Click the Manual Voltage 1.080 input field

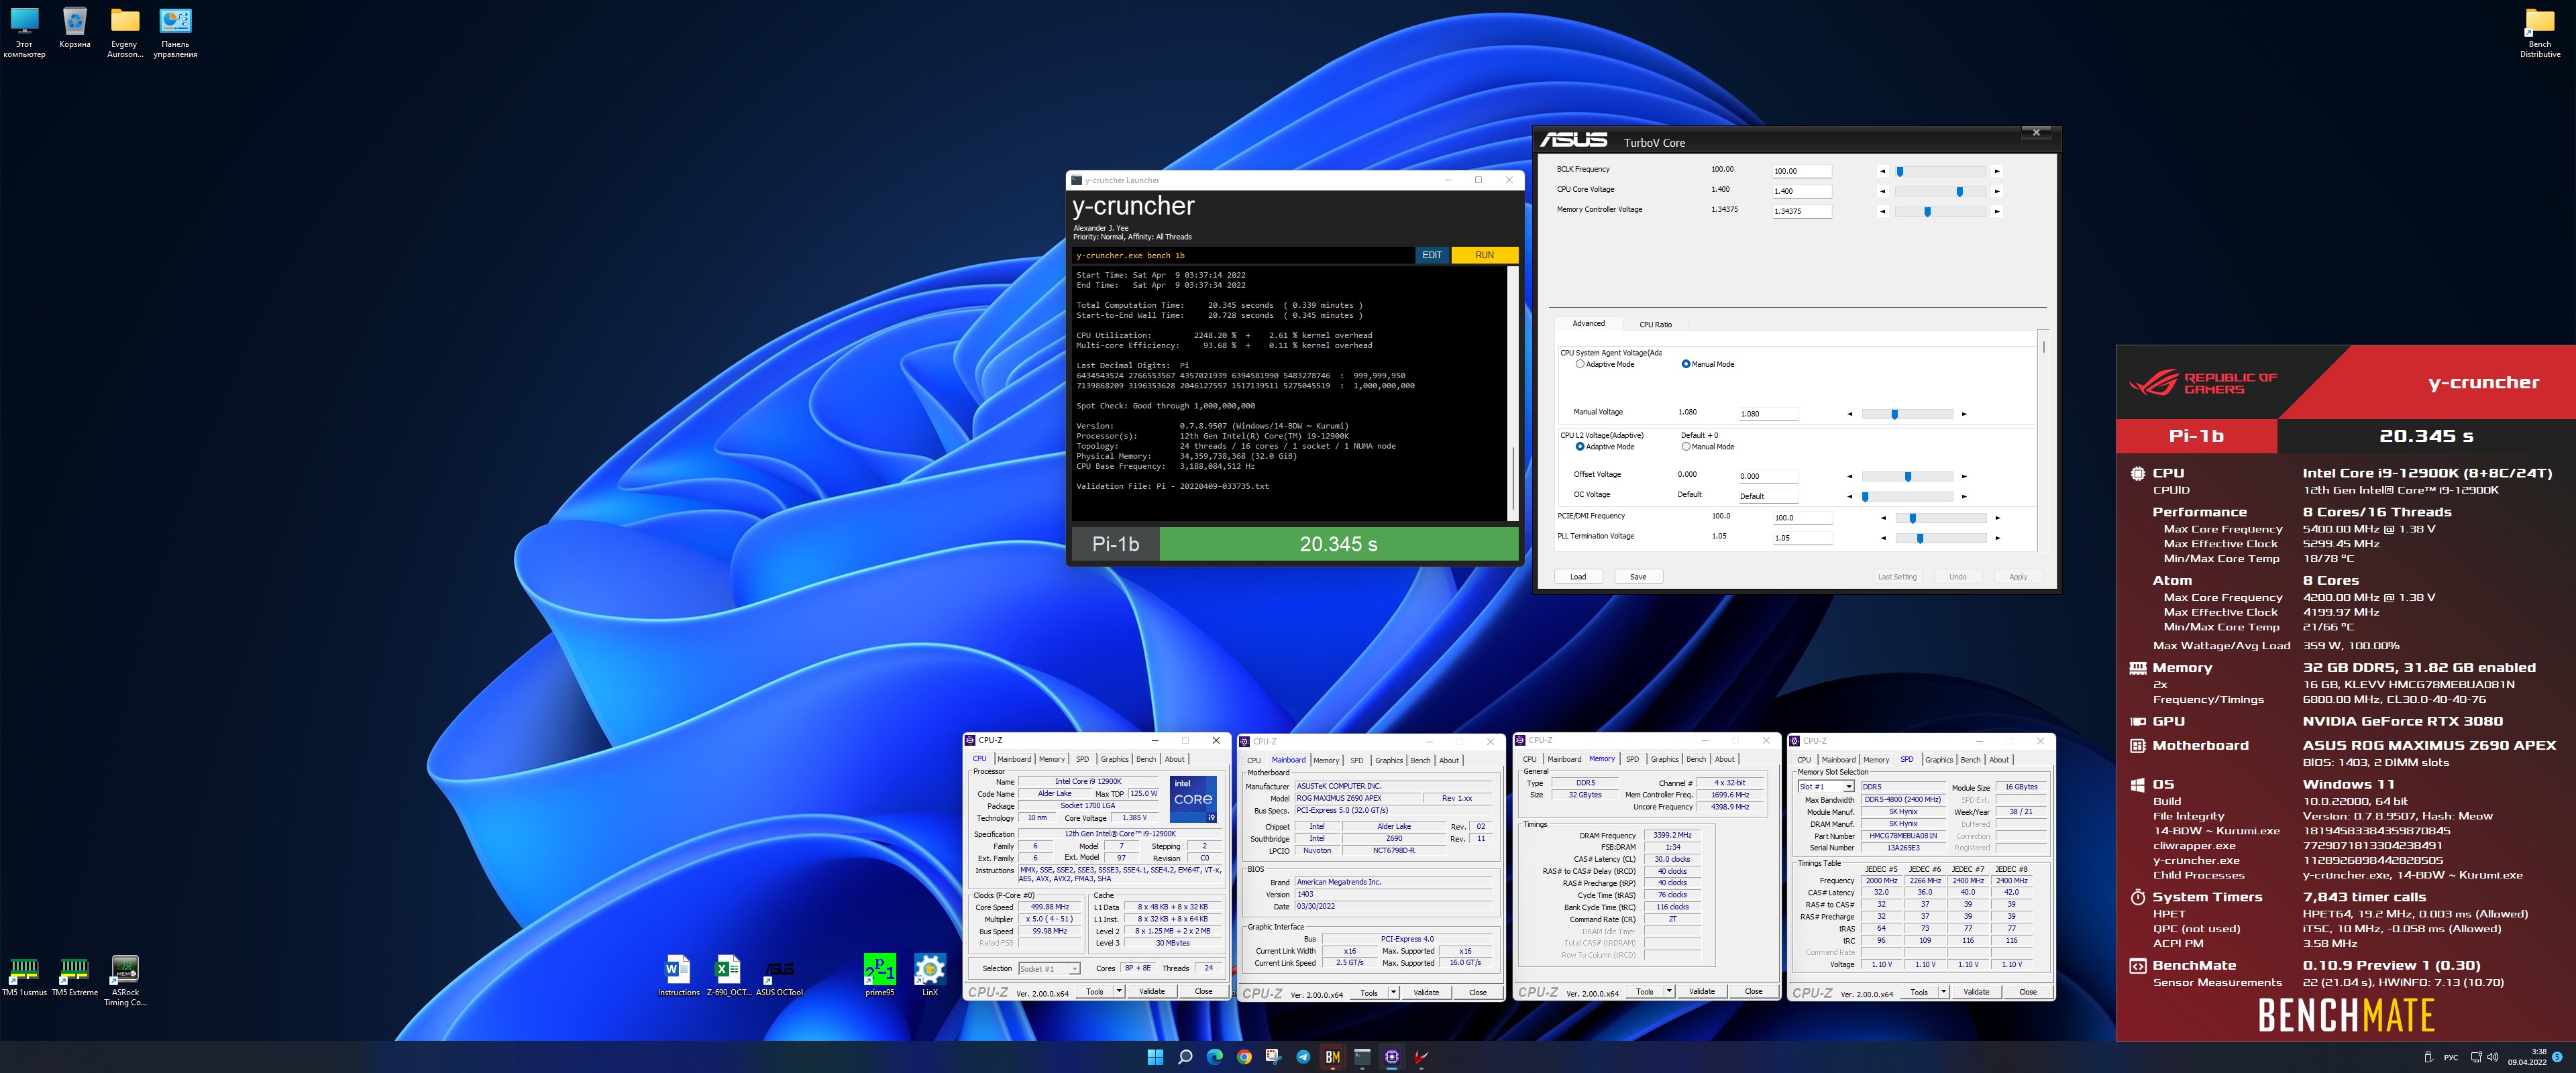coord(1768,414)
